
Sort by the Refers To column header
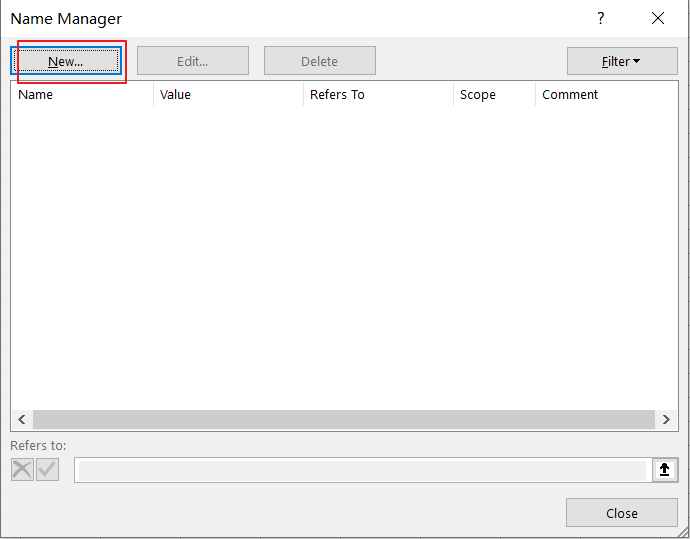378,95
